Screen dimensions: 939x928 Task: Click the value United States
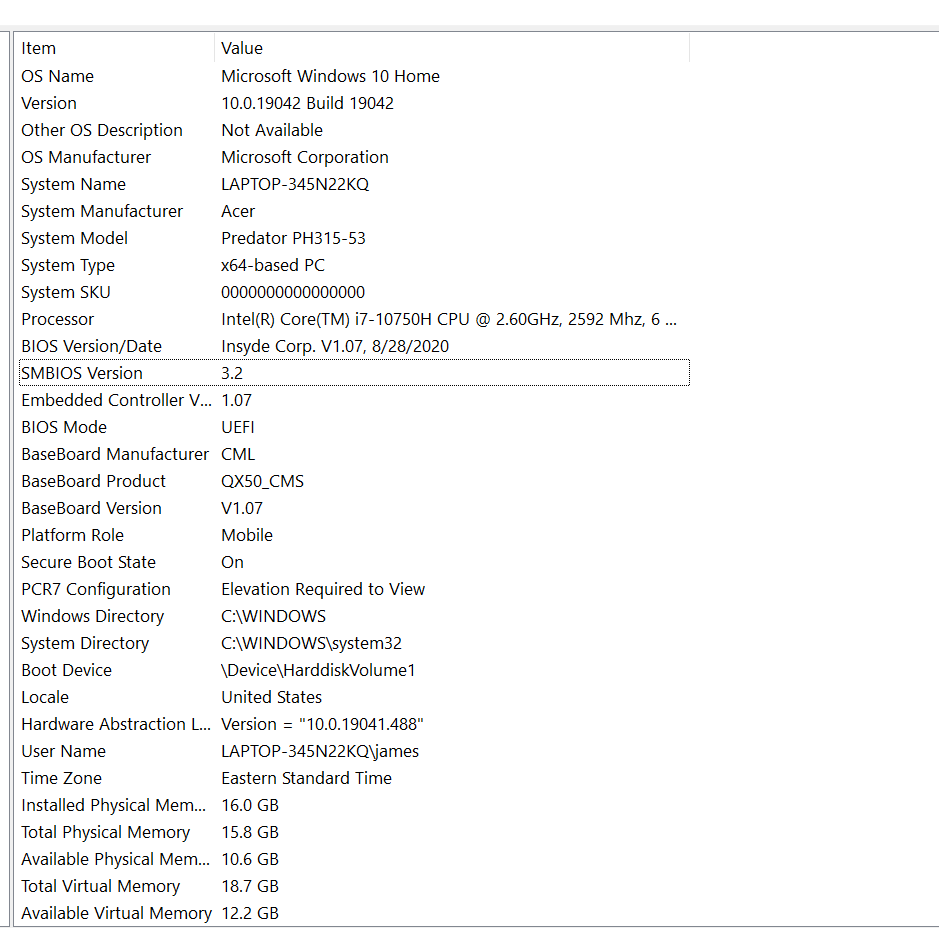pos(272,697)
